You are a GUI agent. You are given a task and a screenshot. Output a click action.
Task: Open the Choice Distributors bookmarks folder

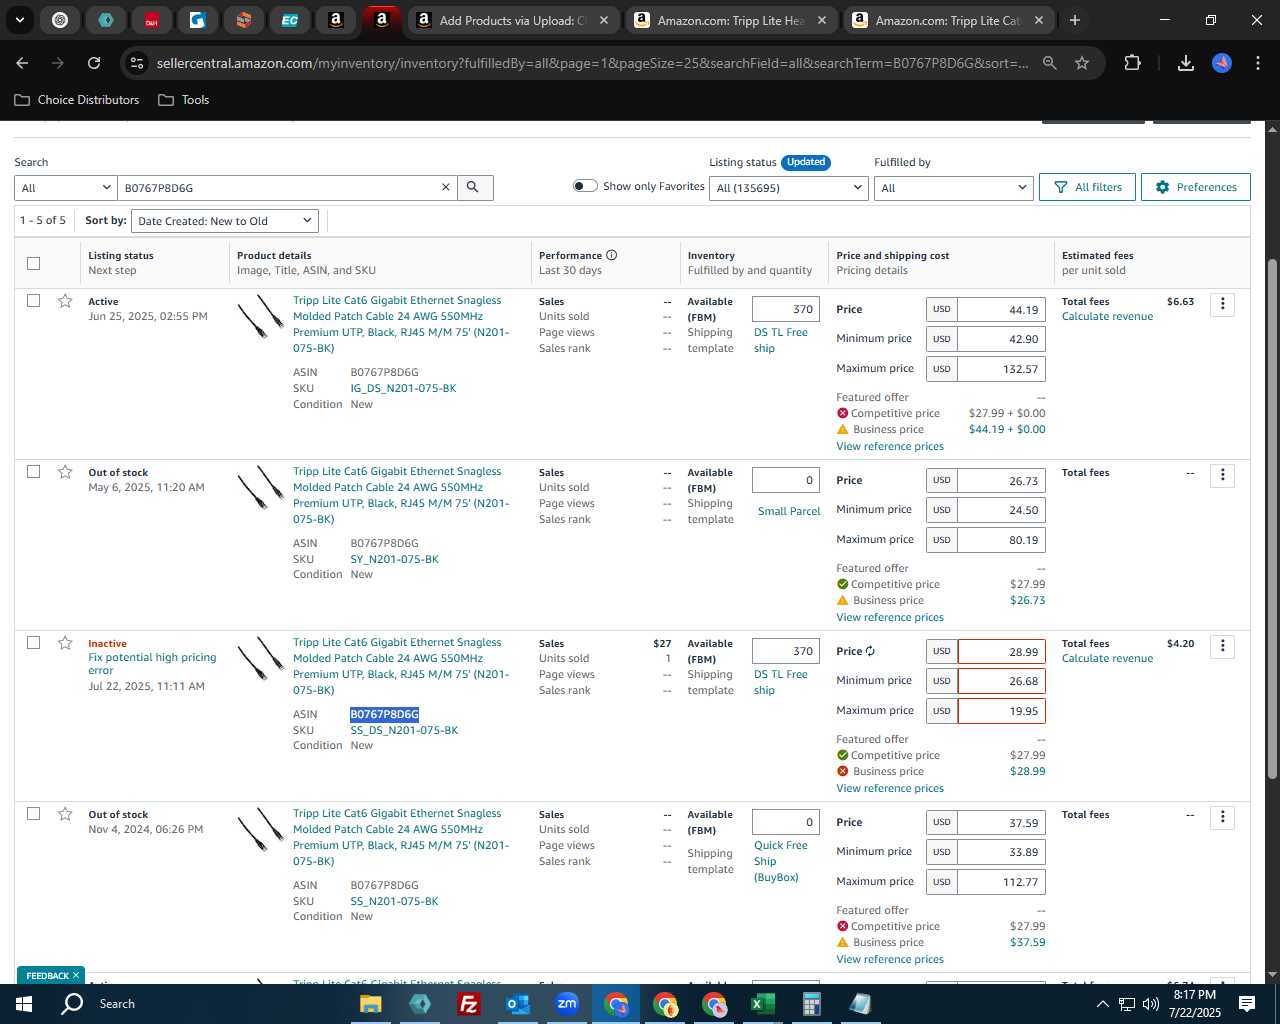click(x=77, y=100)
